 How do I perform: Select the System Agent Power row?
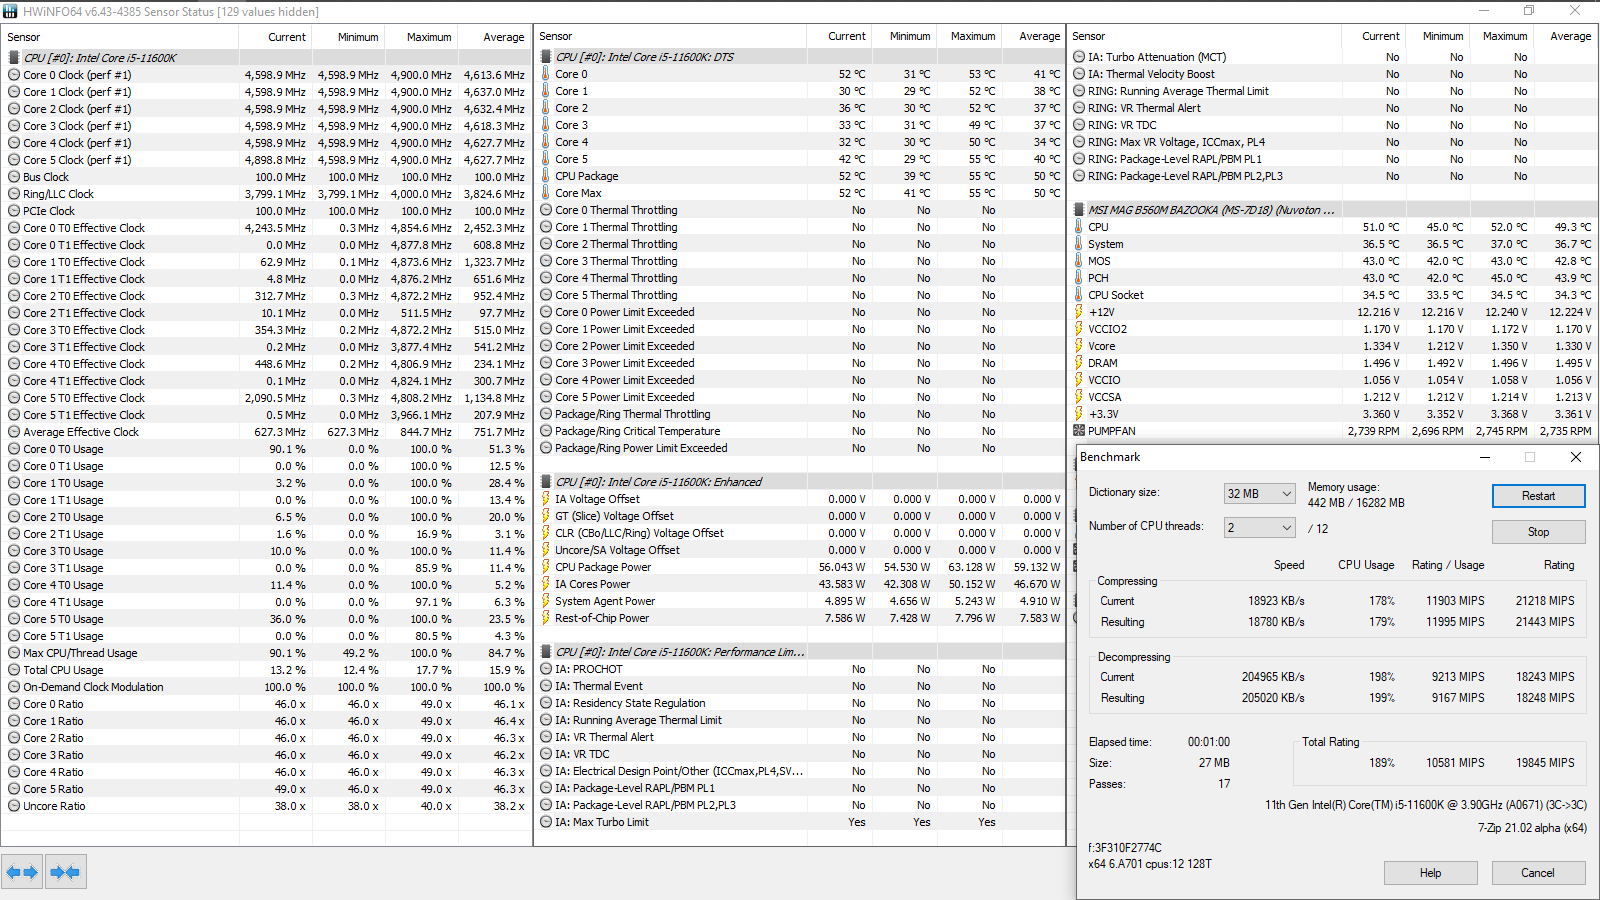(x=800, y=601)
